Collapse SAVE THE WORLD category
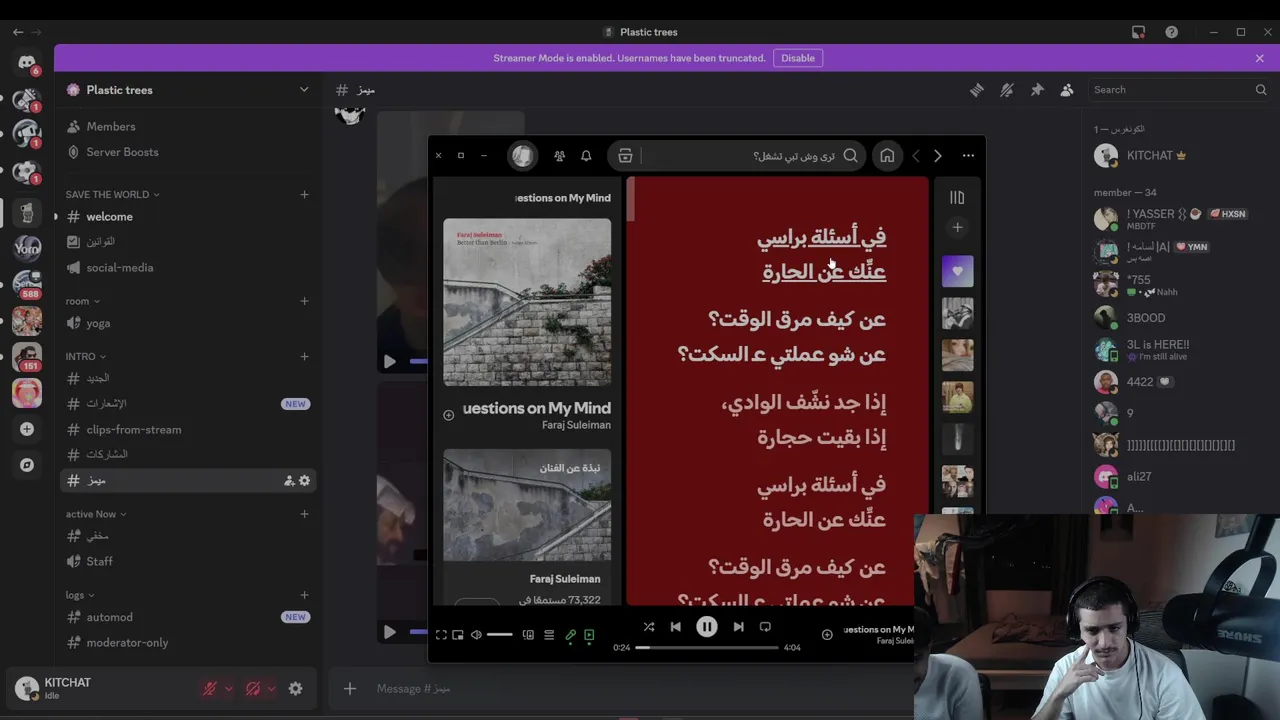 tap(113, 194)
